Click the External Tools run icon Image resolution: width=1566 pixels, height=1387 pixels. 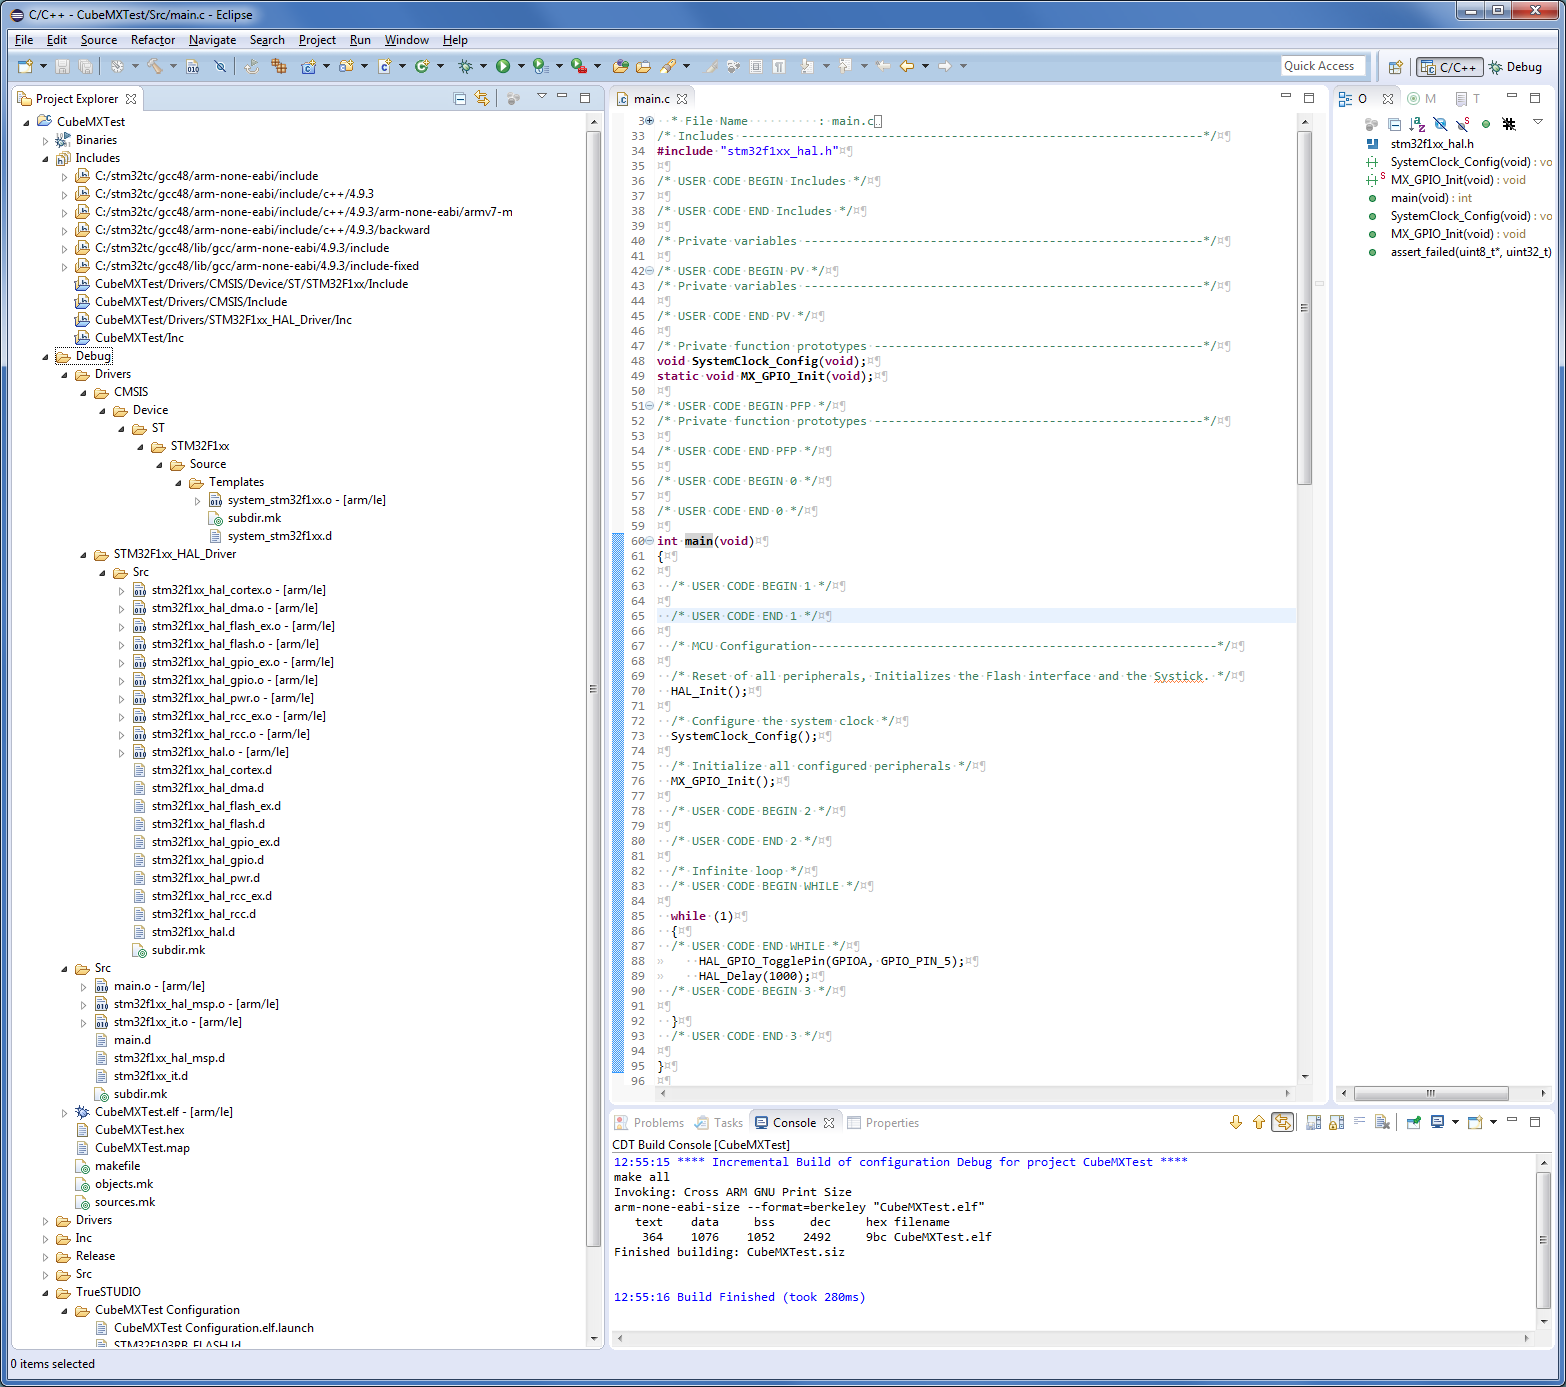click(577, 66)
